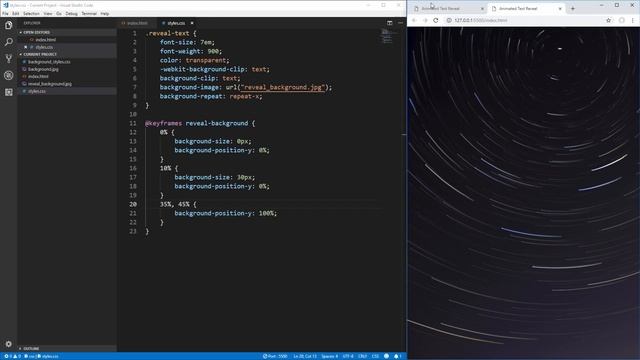Click the notifications bell in status bar
The height and width of the screenshot is (360, 640).
pyautogui.click(x=397, y=356)
